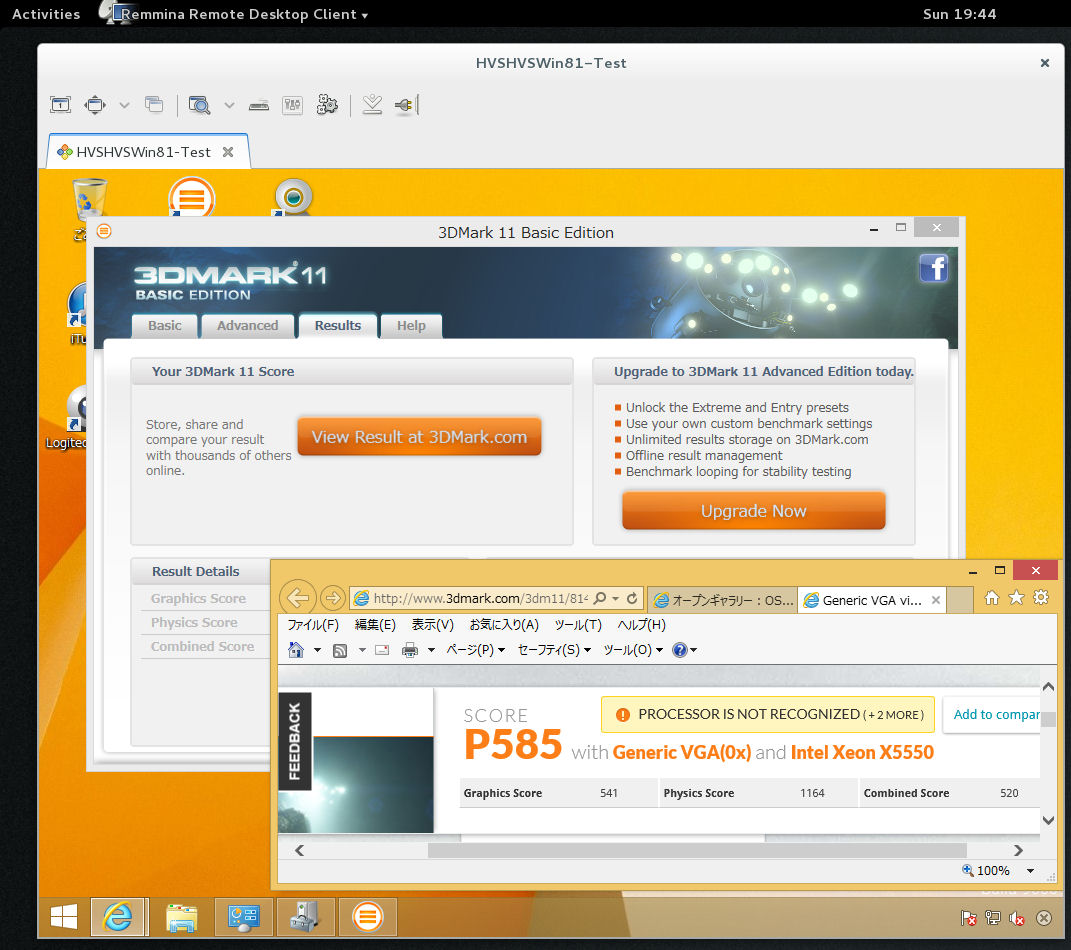The height and width of the screenshot is (950, 1071).
Task: Click the IE horizontal scrollbar thumb
Action: pos(697,850)
